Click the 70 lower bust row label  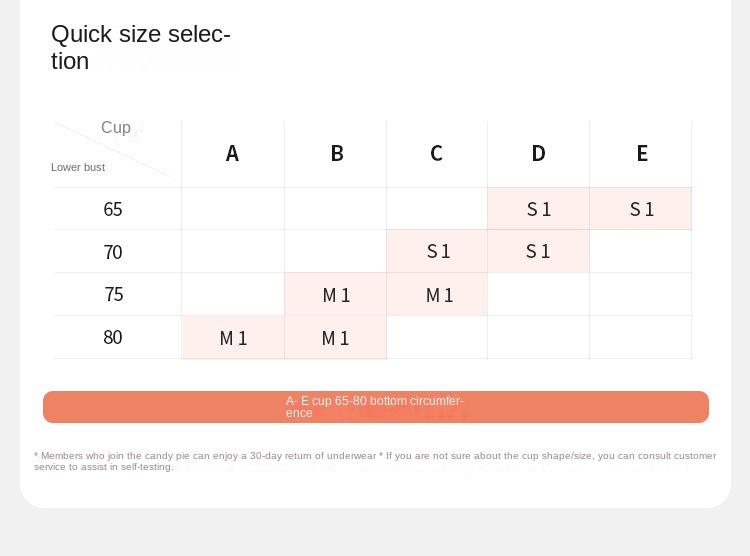pyautogui.click(x=113, y=252)
